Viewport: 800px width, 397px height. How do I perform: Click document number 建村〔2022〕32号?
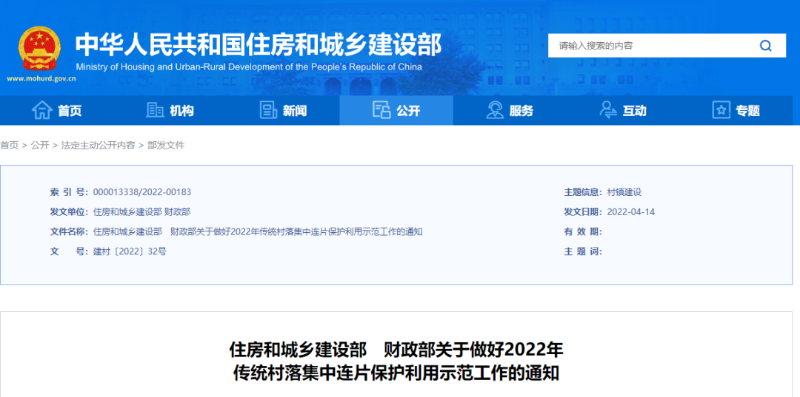[130, 252]
